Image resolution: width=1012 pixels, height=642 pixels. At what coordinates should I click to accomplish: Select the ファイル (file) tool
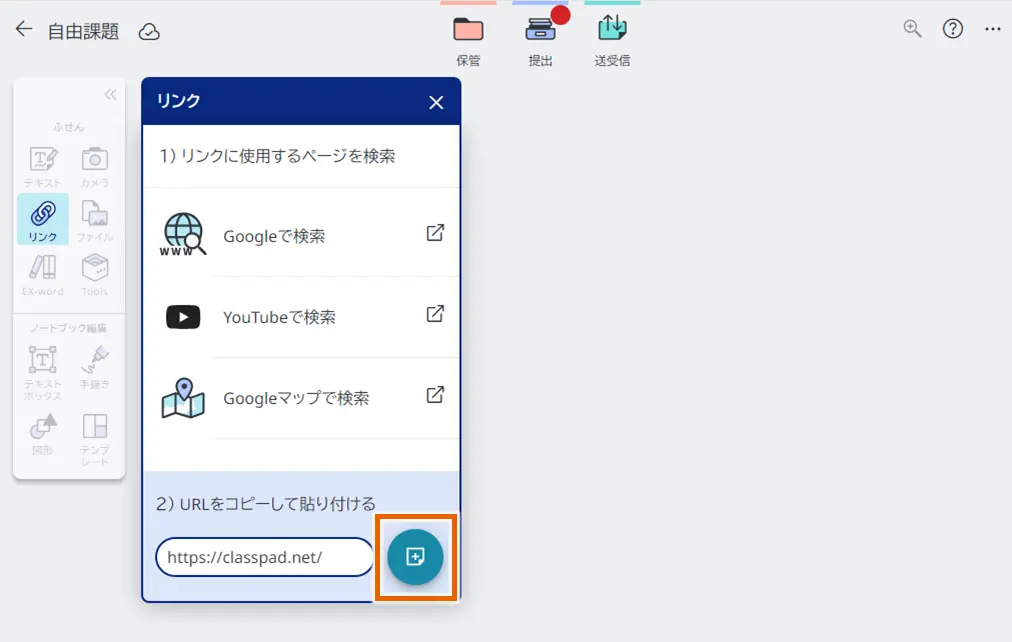[x=95, y=220]
